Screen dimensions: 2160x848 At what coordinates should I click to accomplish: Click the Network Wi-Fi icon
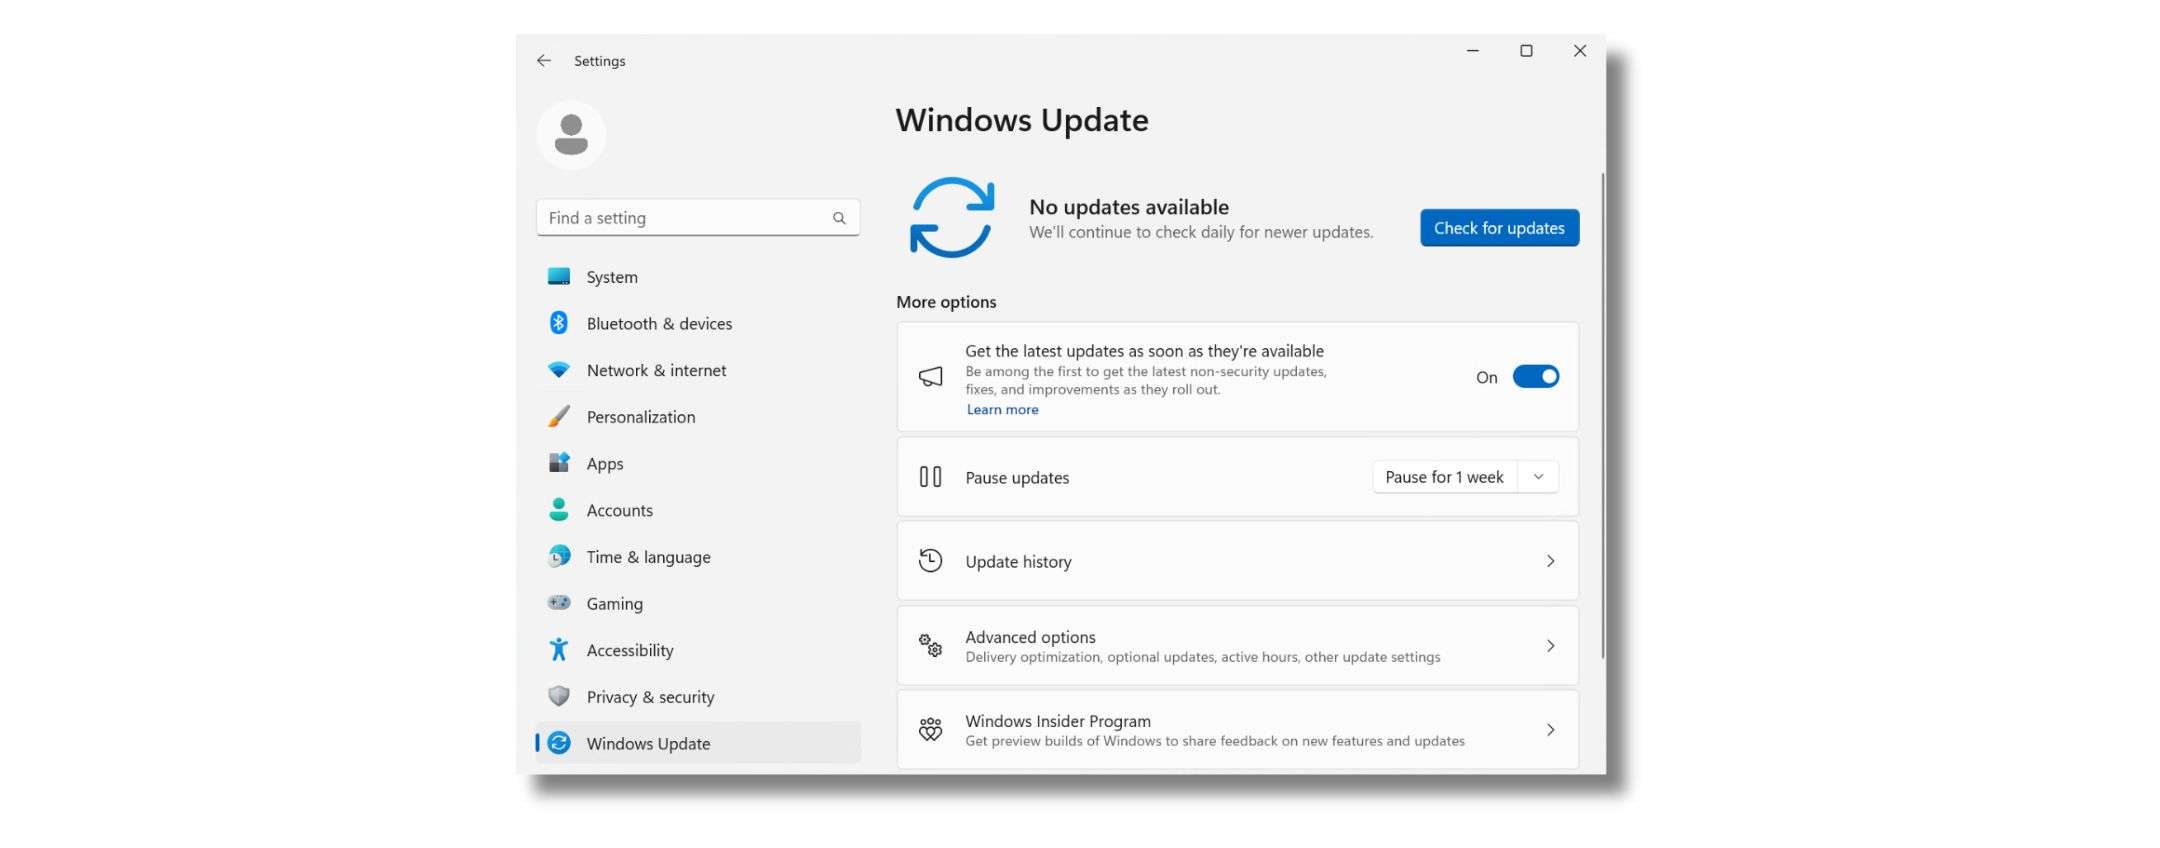[x=559, y=370]
